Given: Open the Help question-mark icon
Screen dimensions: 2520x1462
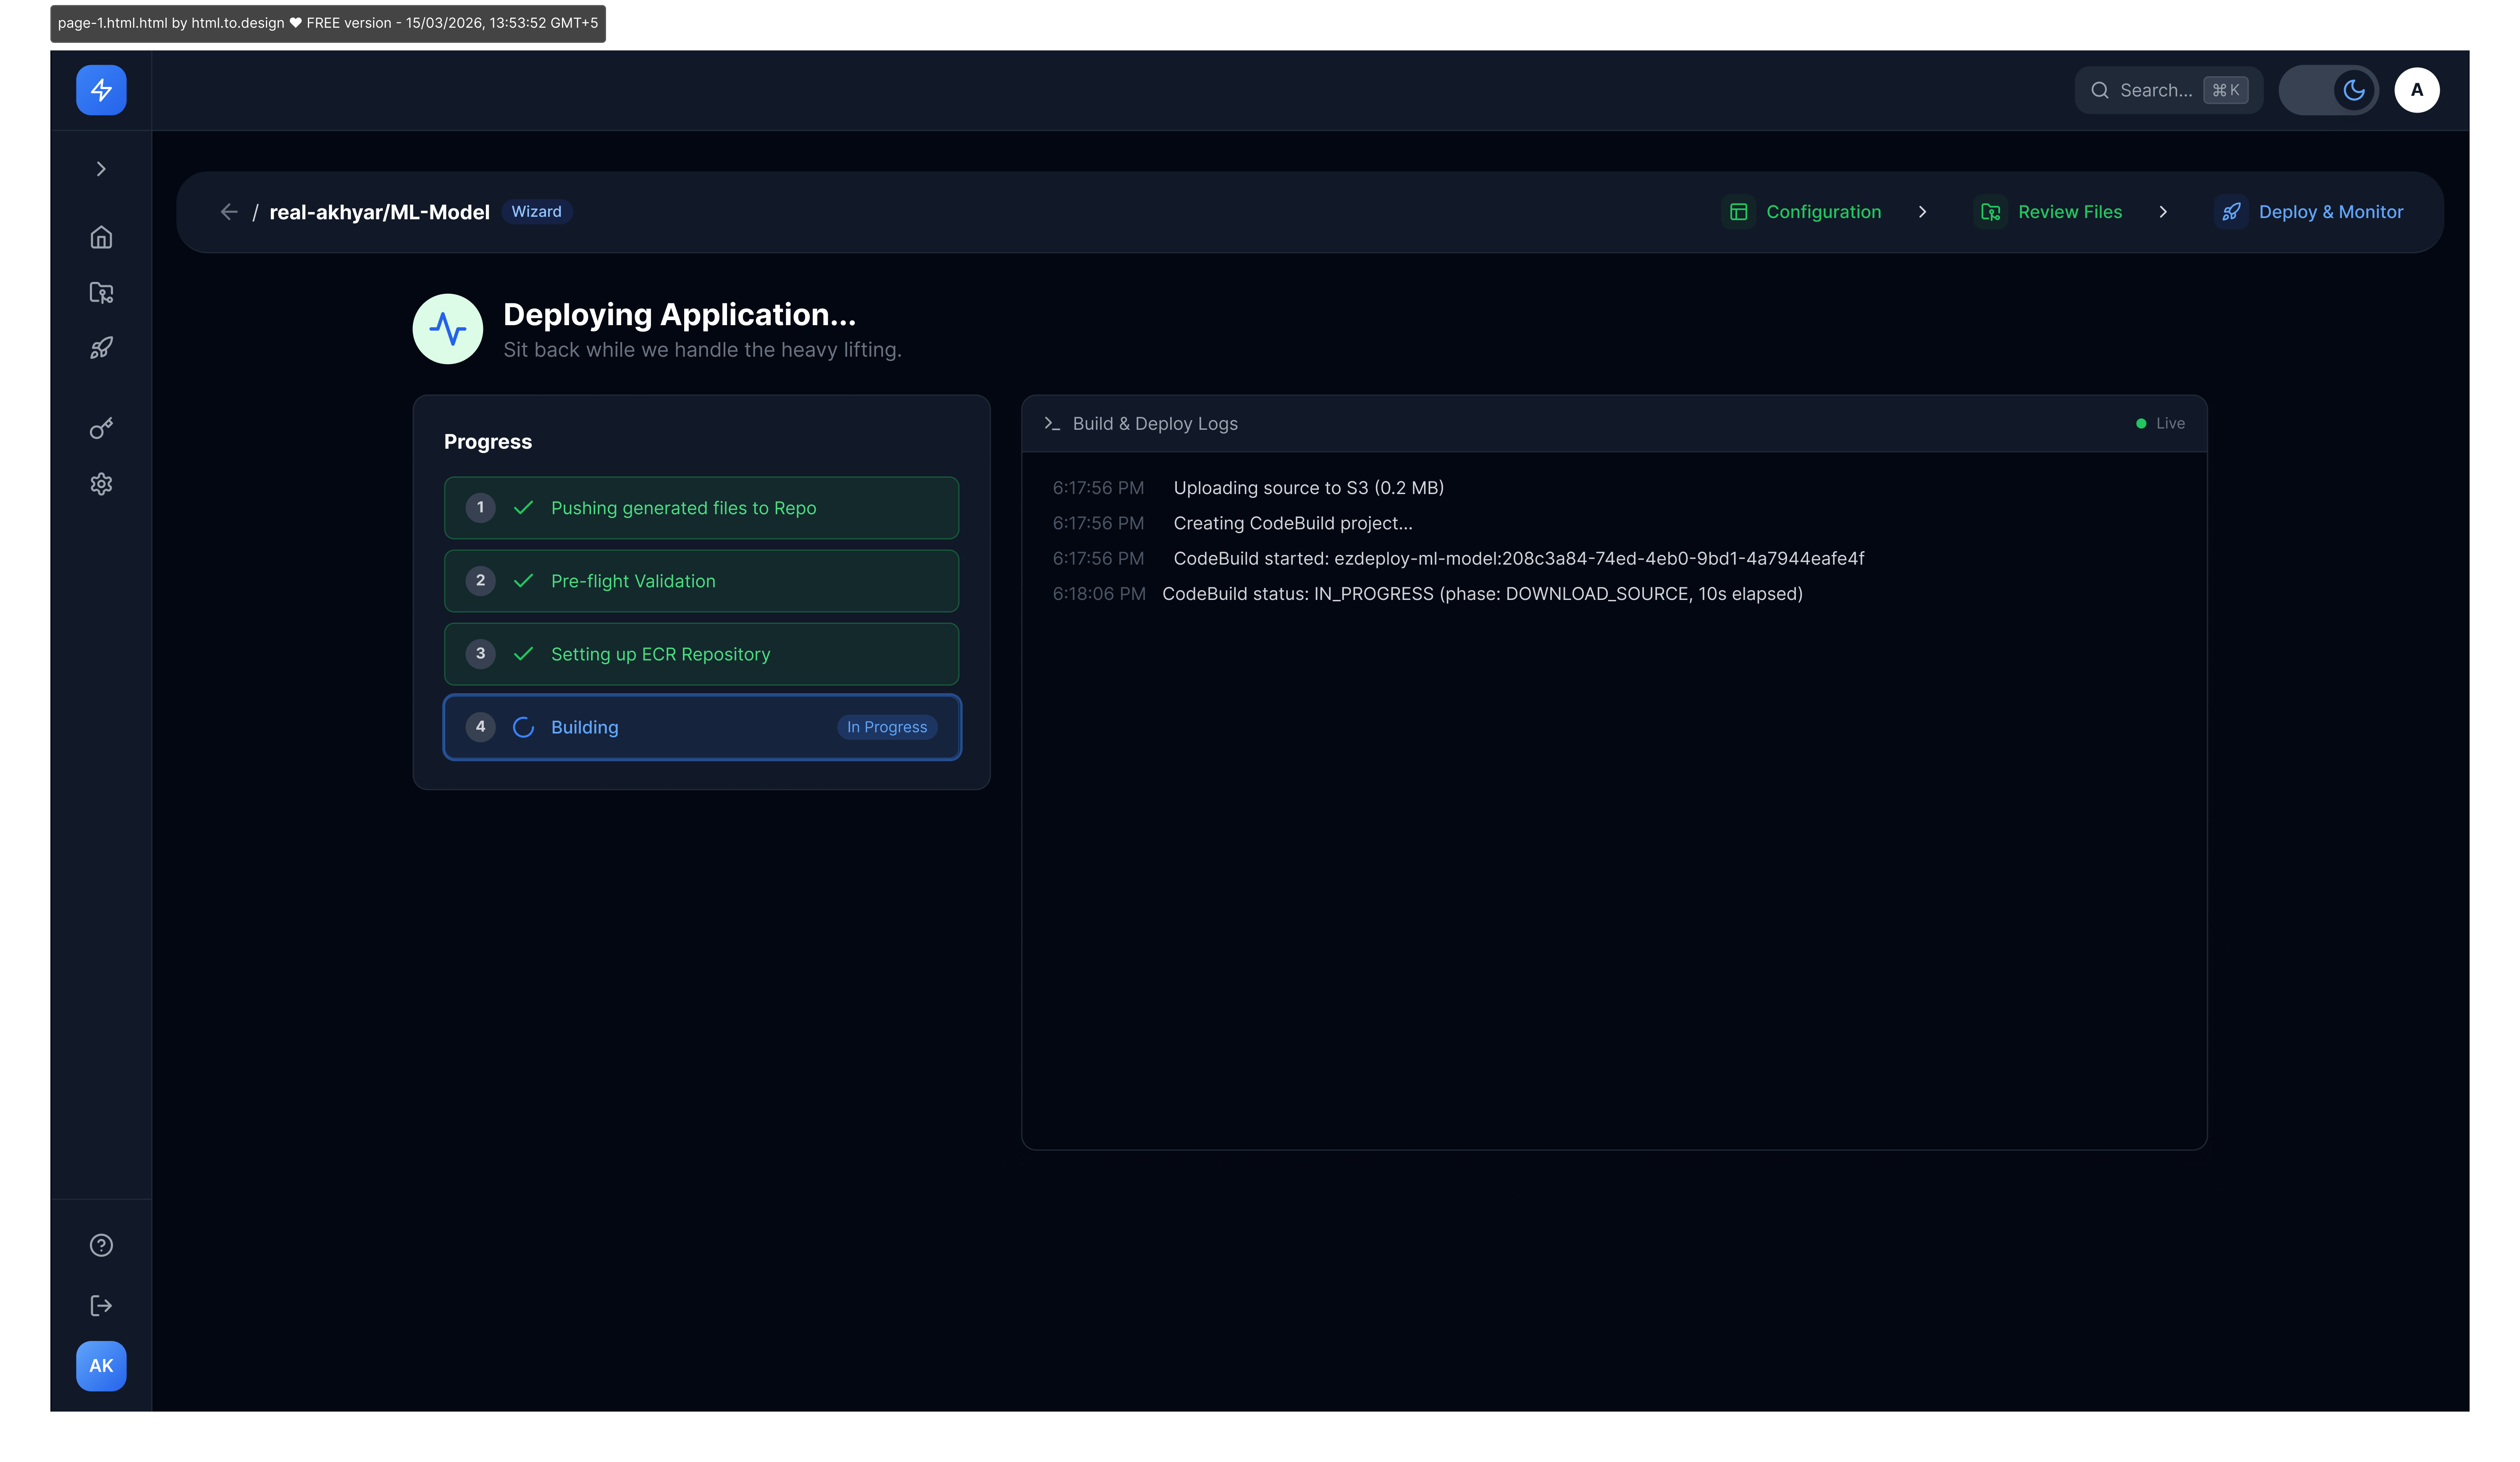Looking at the screenshot, I should 100,1245.
